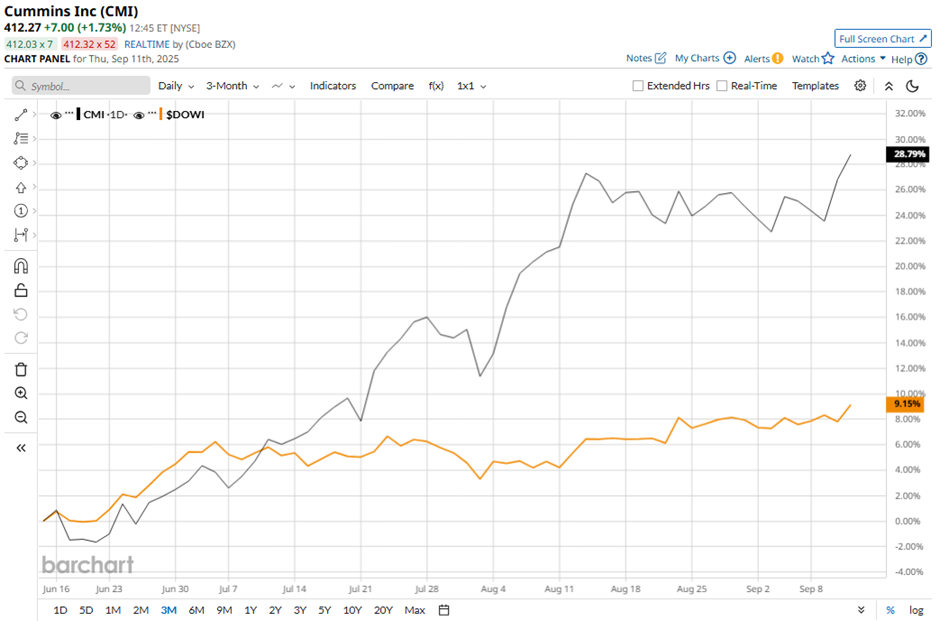Viewport: 940px width, 621px height.
Task: Open the Templates menu
Action: tap(815, 86)
